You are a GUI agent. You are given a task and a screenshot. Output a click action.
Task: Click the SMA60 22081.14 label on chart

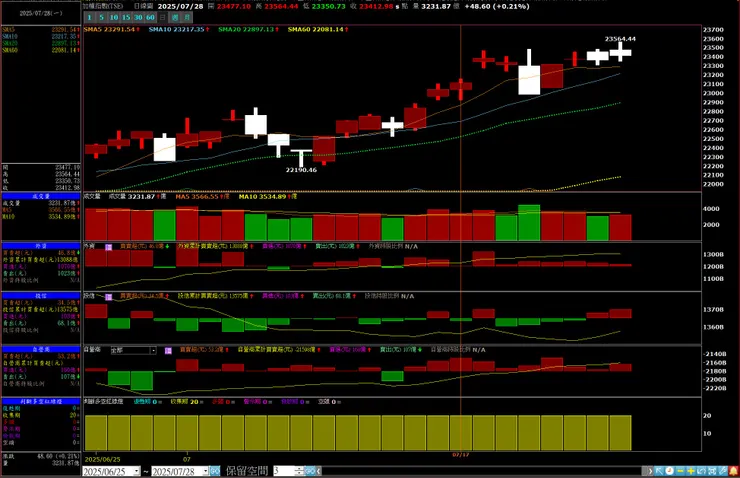click(x=318, y=29)
